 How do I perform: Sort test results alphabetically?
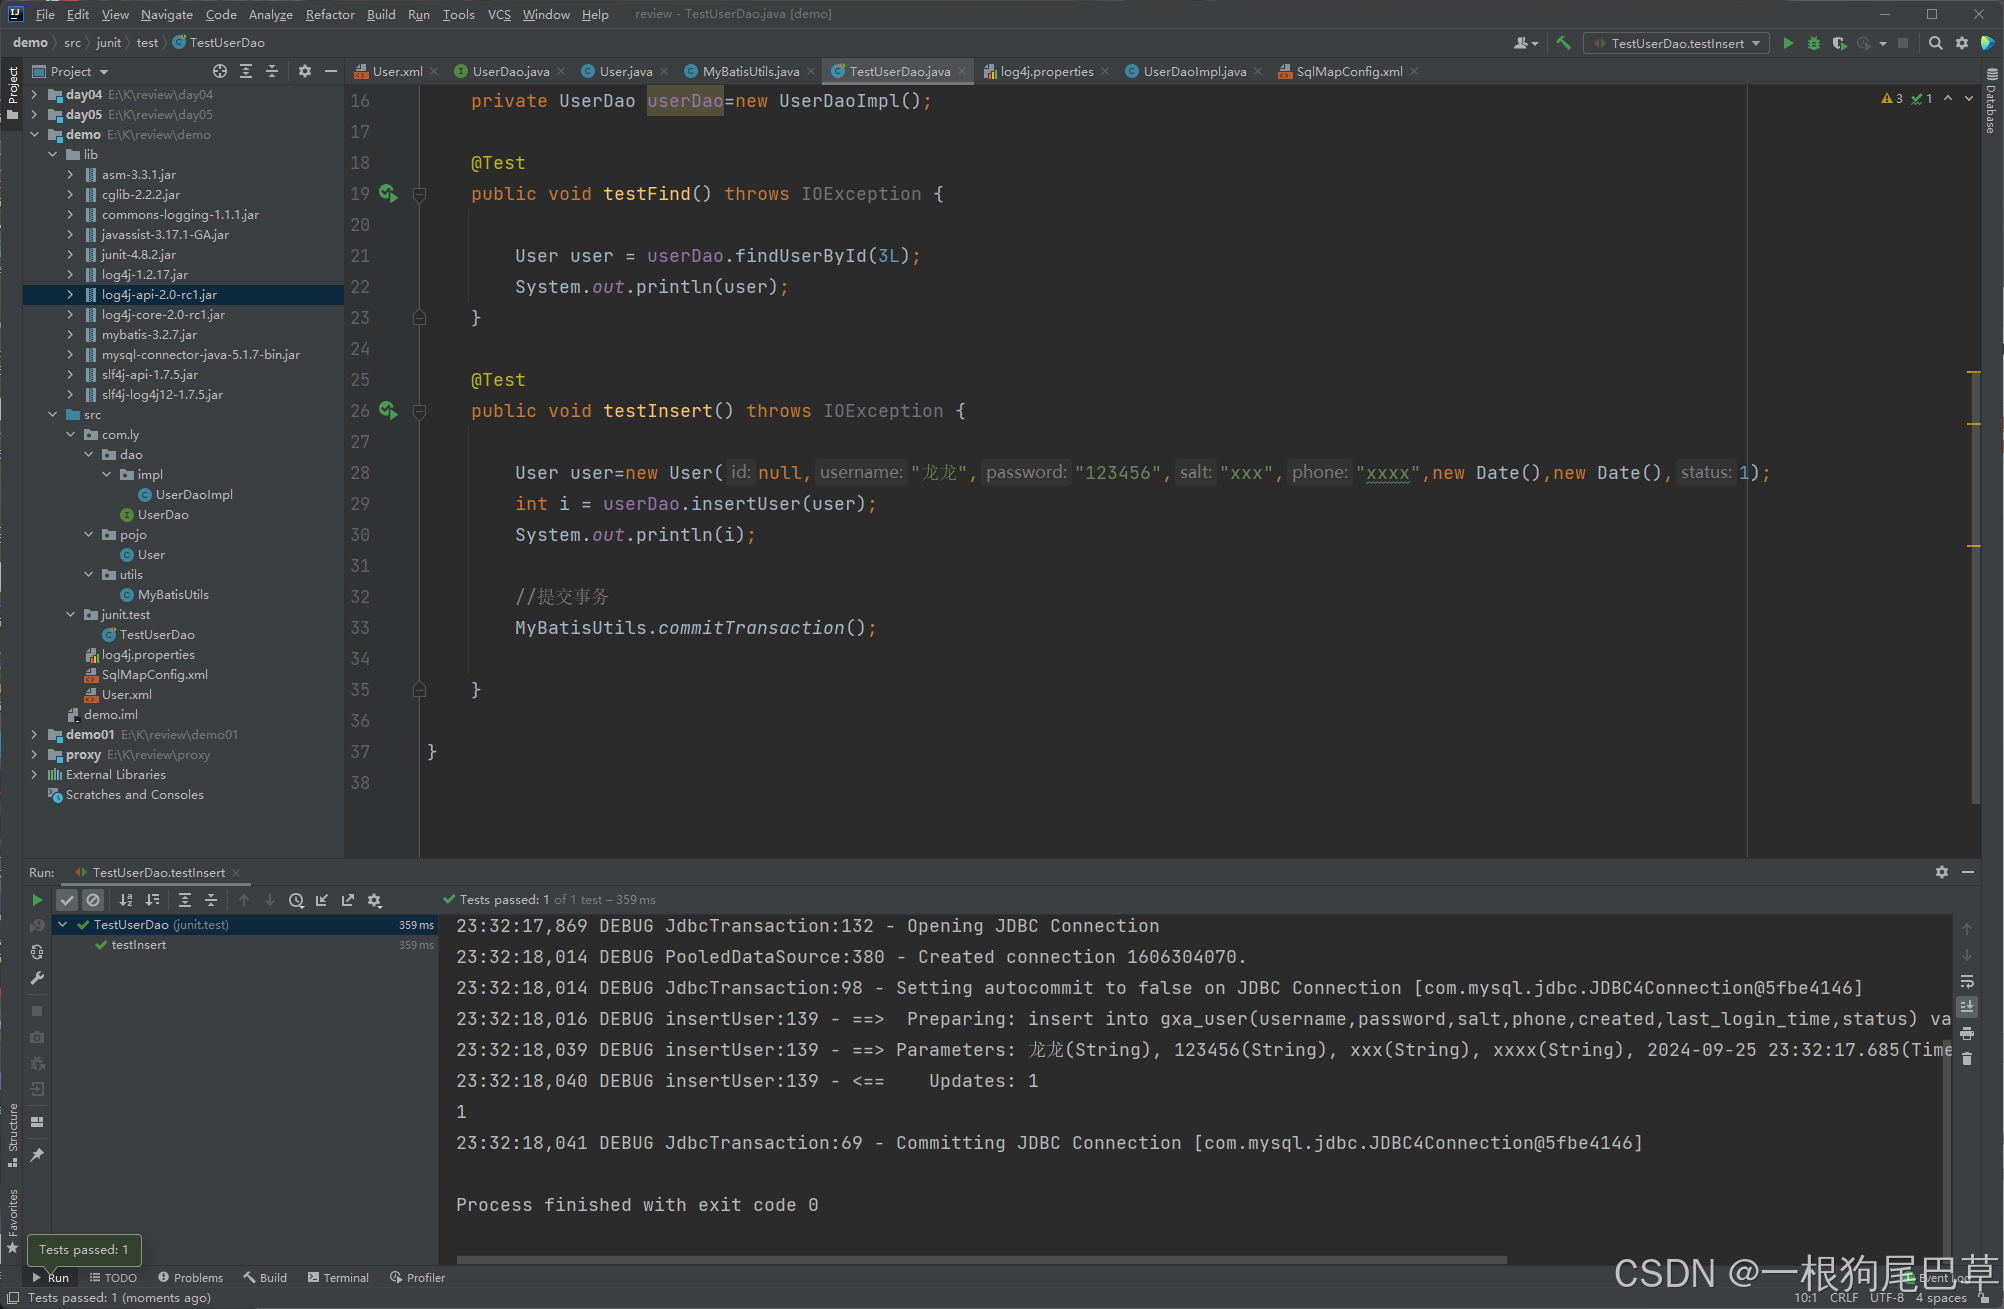click(126, 900)
